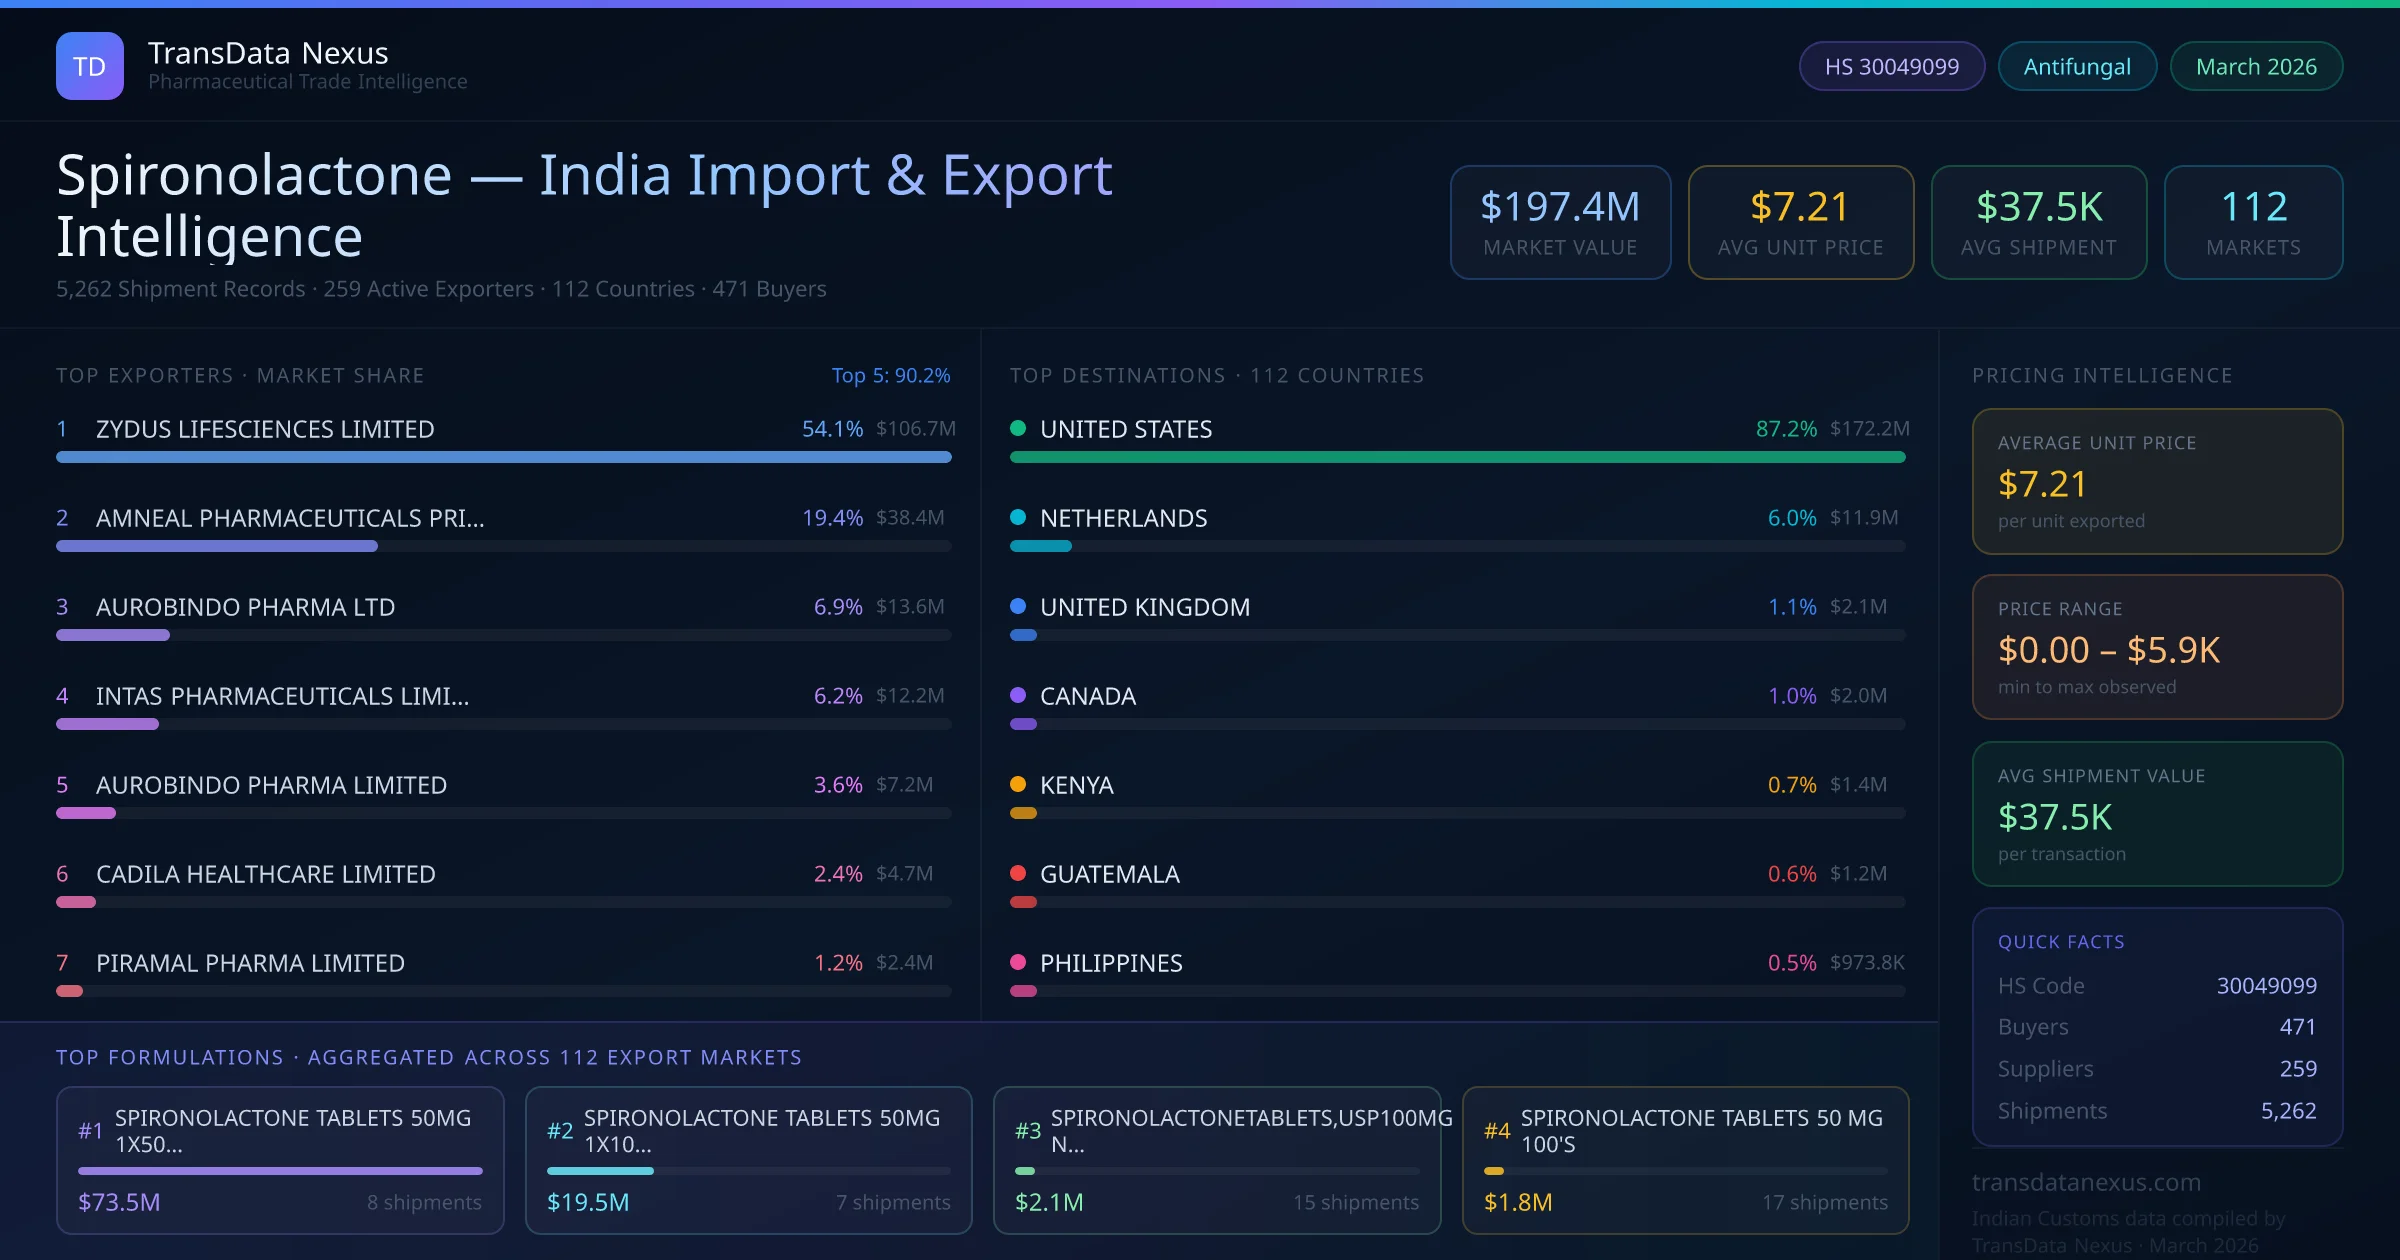
Task: Open formulation #1 Spironolactone Tablets 50MG card
Action: coord(280,1160)
